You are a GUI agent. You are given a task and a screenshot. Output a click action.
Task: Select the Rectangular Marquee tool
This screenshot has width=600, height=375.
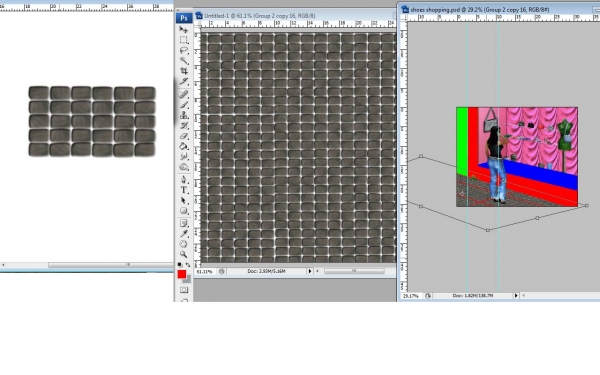(184, 40)
